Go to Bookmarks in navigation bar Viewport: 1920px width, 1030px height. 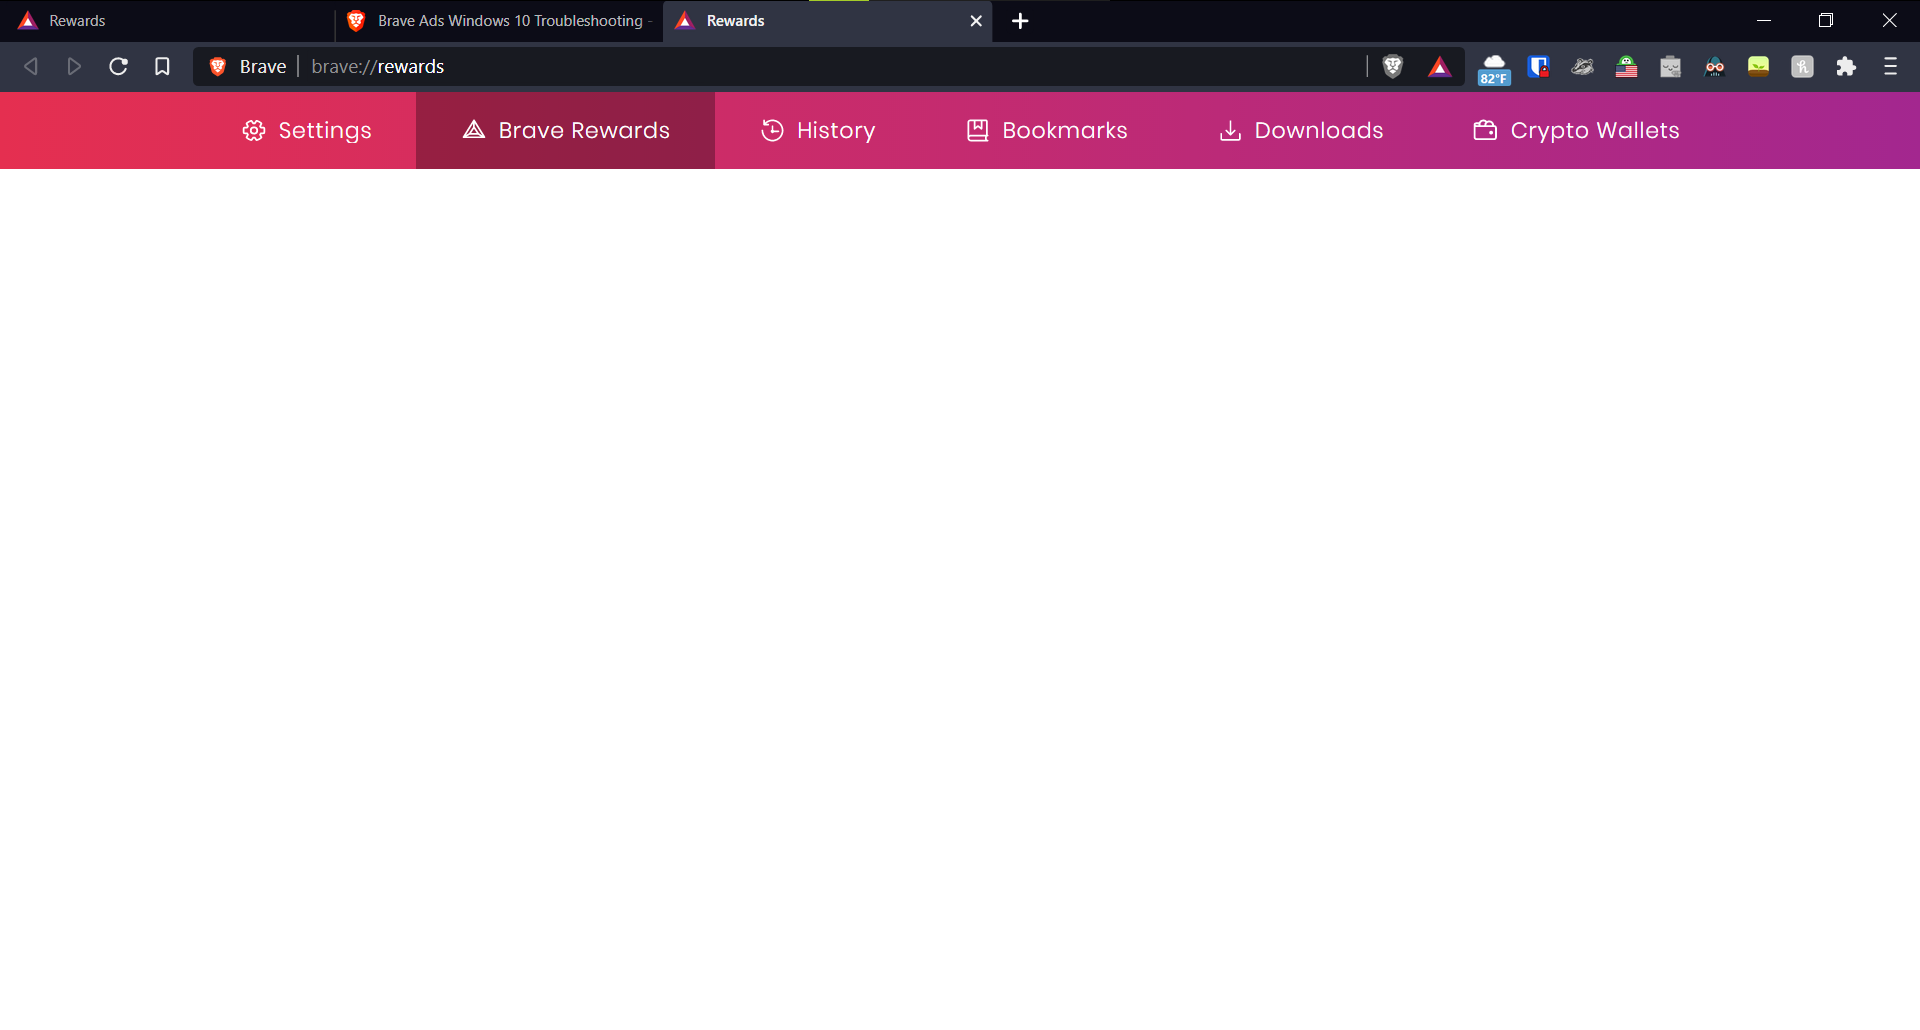coord(1047,130)
